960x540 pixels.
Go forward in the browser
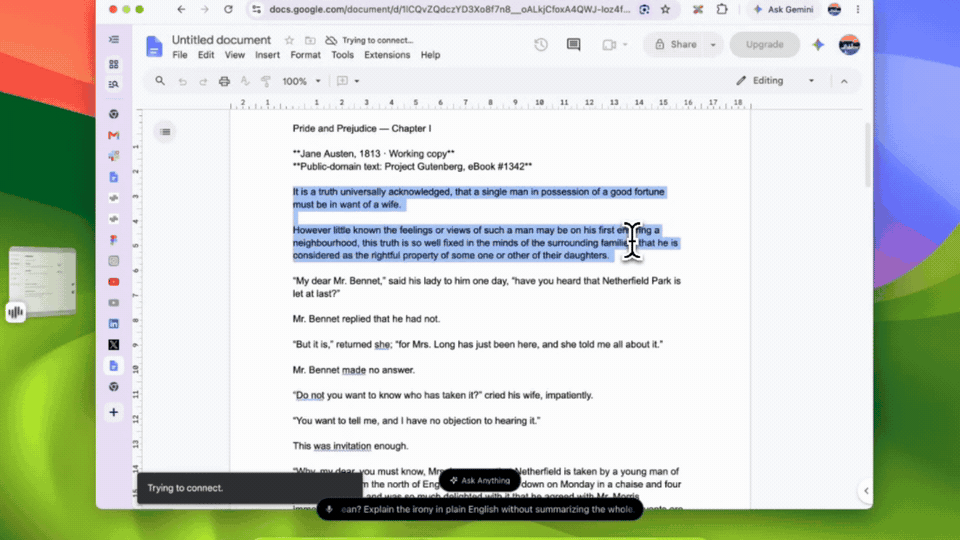204,9
